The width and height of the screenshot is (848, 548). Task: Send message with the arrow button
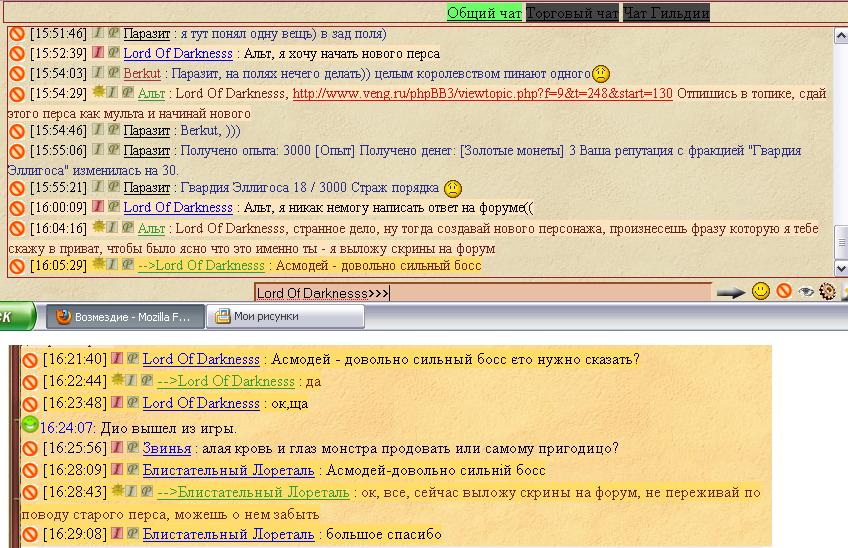(731, 293)
